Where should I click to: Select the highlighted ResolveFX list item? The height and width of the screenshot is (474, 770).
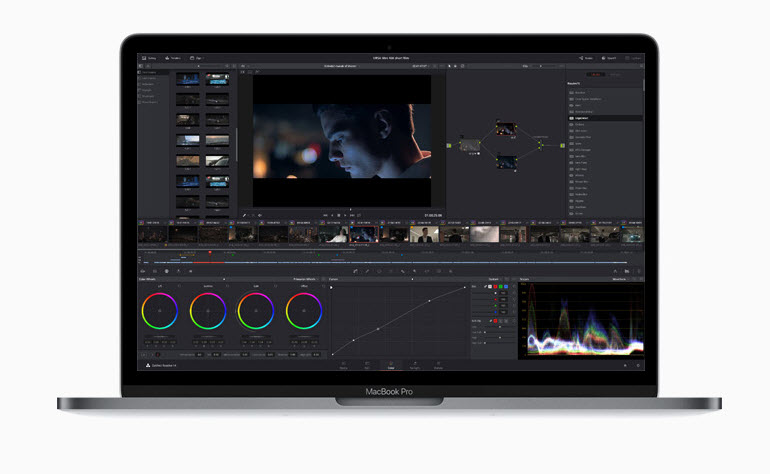tap(605, 118)
